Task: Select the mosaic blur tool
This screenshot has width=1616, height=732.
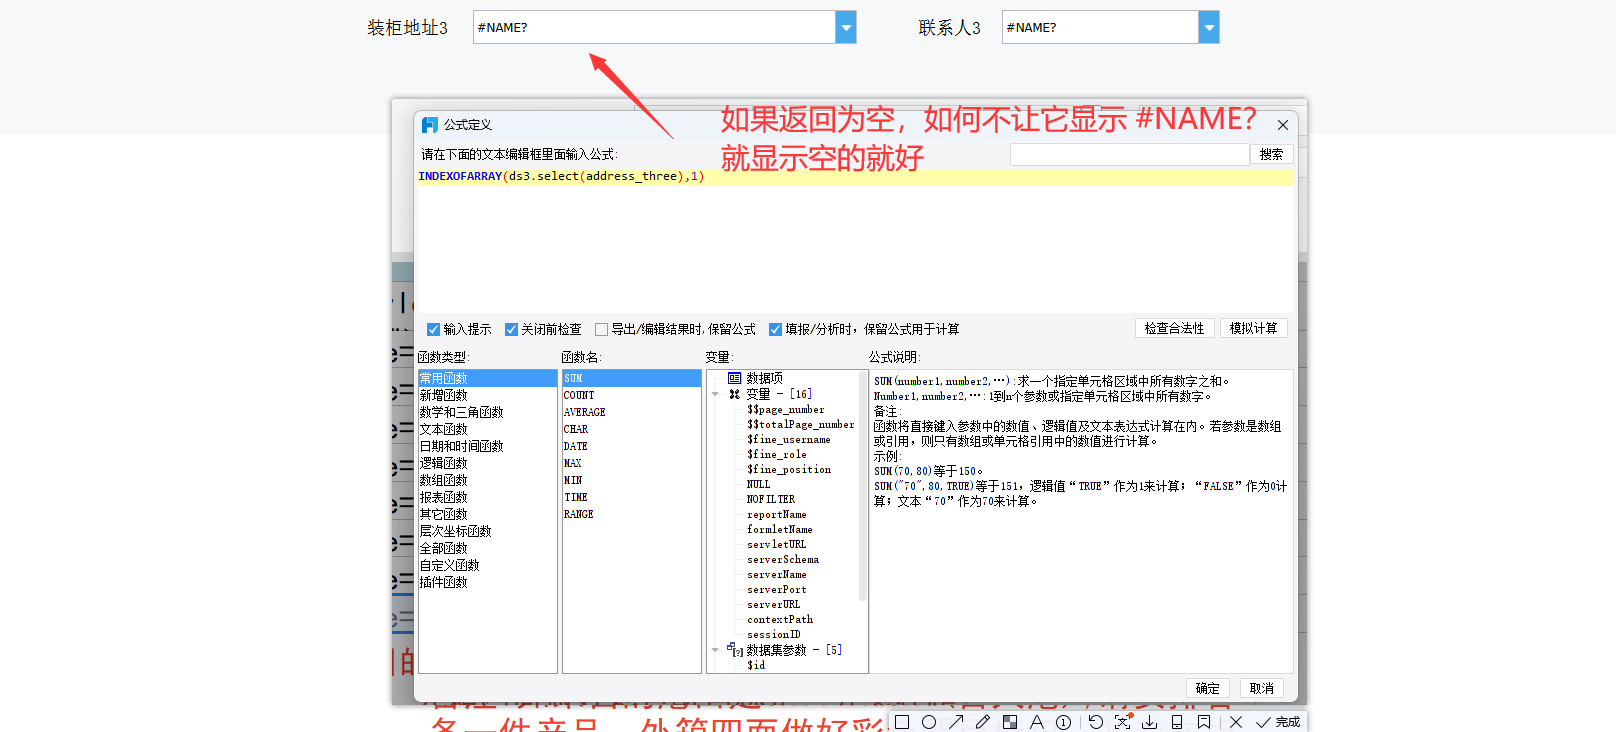Action: pos(1010,722)
